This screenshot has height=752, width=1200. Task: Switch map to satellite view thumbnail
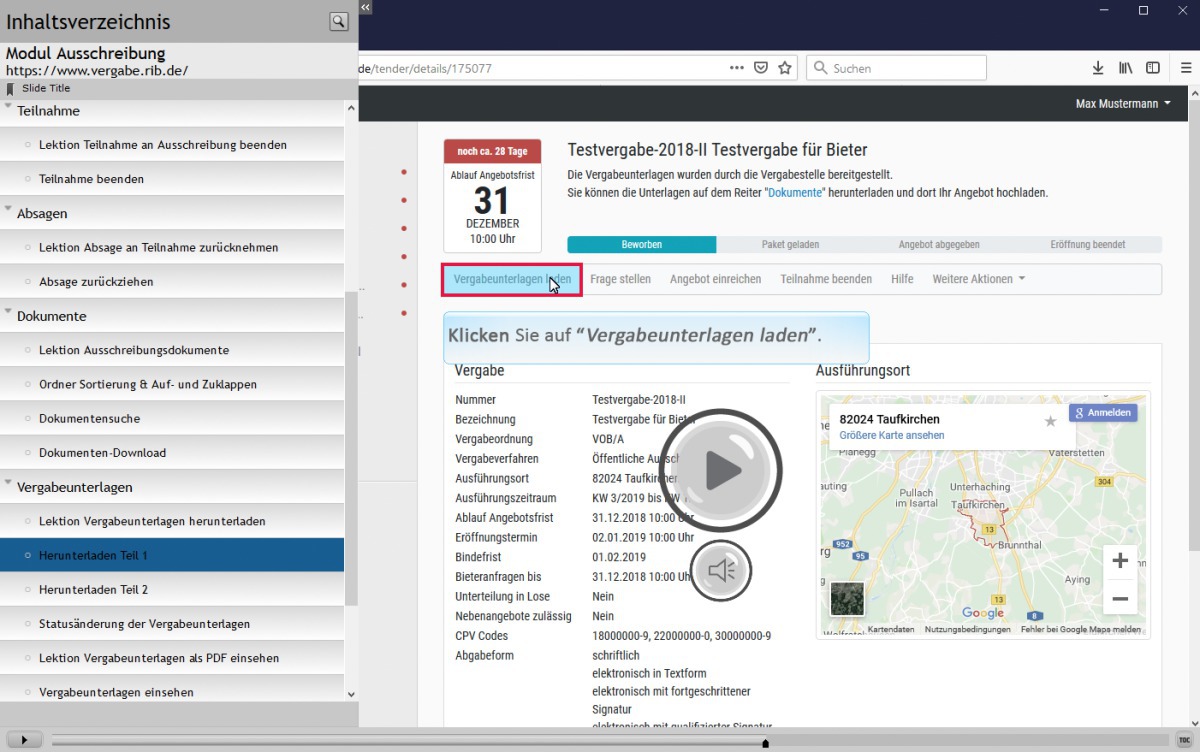[x=846, y=599]
